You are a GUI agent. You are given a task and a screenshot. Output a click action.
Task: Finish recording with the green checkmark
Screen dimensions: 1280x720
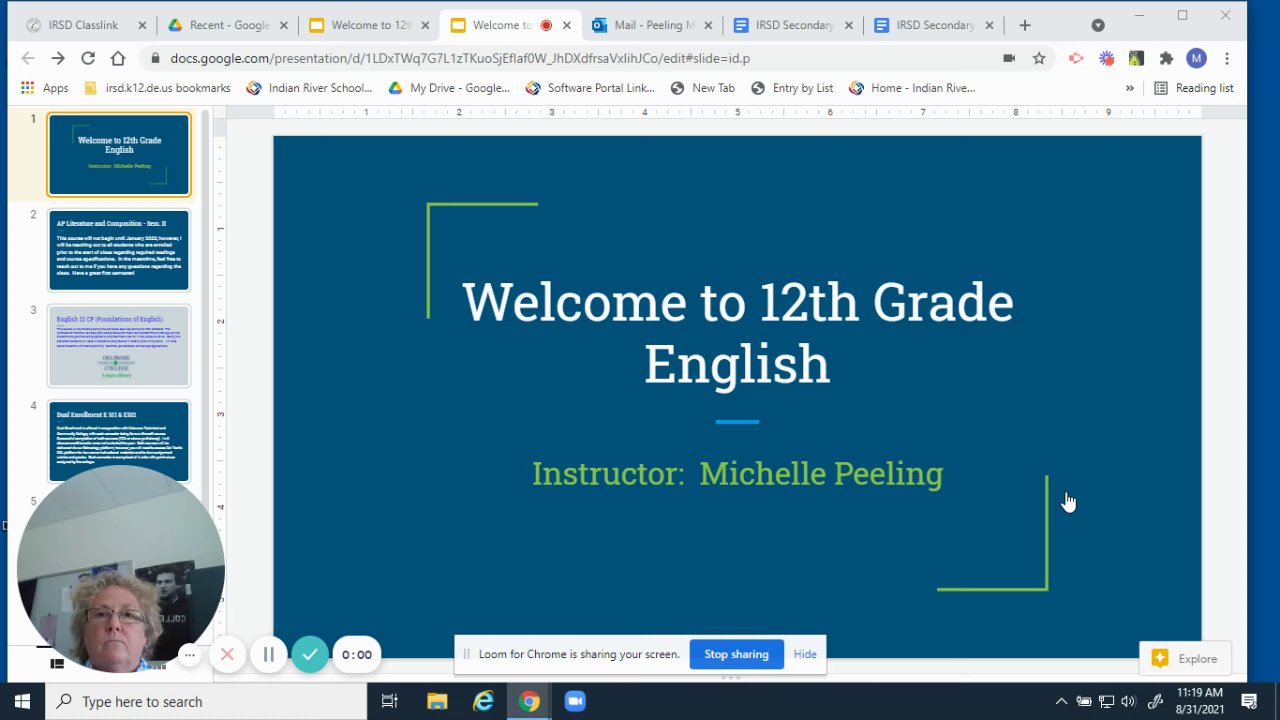[x=310, y=655]
